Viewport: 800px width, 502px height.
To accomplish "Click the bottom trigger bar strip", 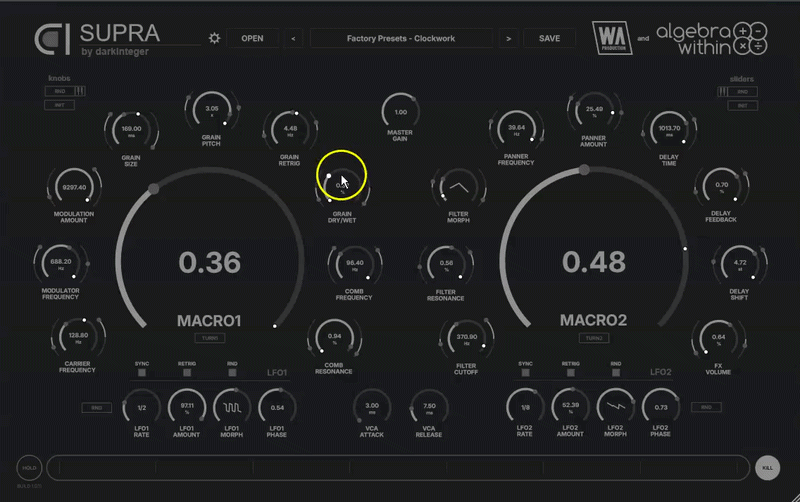I will (398, 468).
